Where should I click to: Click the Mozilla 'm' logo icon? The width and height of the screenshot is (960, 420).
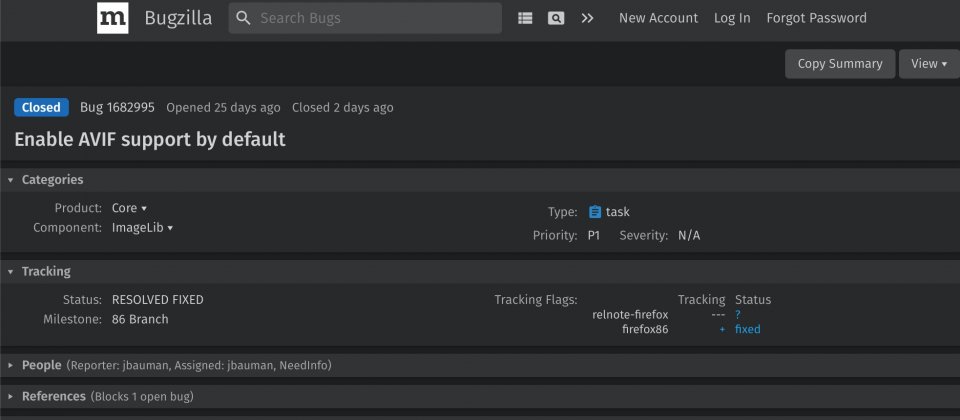[x=113, y=18]
